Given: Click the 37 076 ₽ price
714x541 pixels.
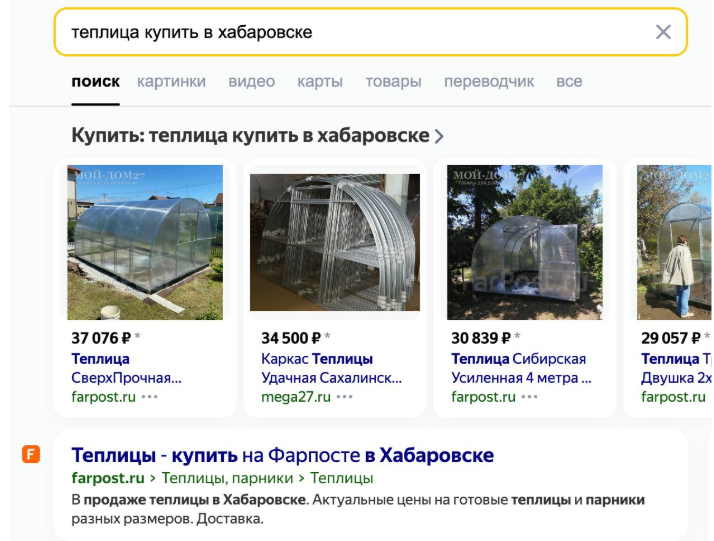Looking at the screenshot, I should (x=101, y=338).
